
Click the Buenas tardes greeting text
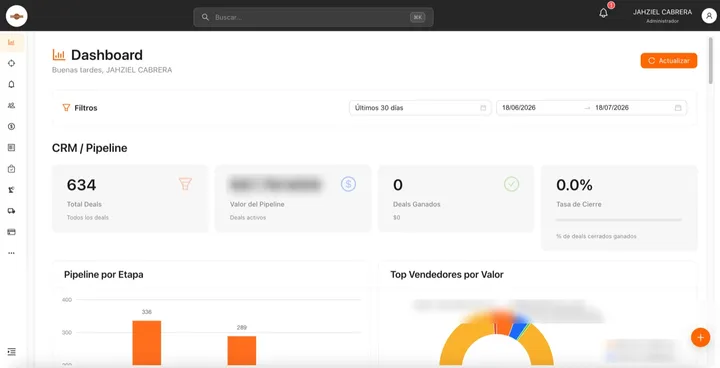[112, 70]
